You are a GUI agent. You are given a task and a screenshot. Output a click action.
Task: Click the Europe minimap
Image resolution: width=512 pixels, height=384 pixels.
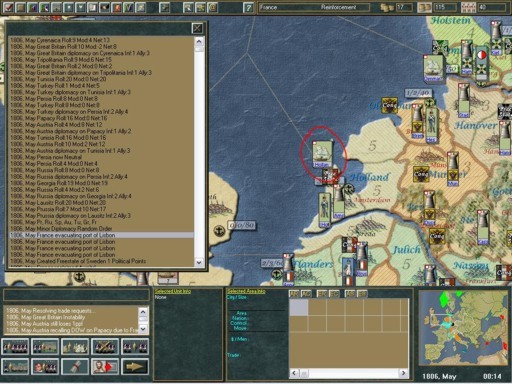coord(464,328)
